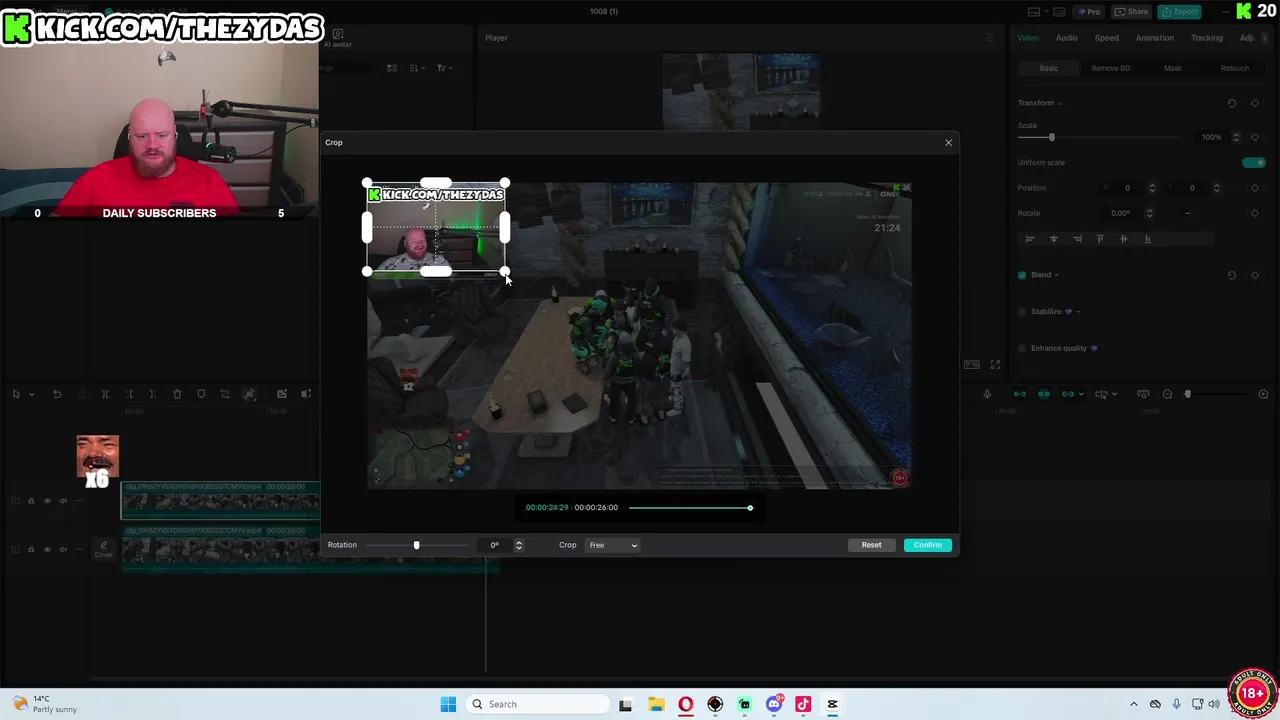Image resolution: width=1280 pixels, height=720 pixels.
Task: Click the crop preview playback progress bar
Action: [x=690, y=508]
